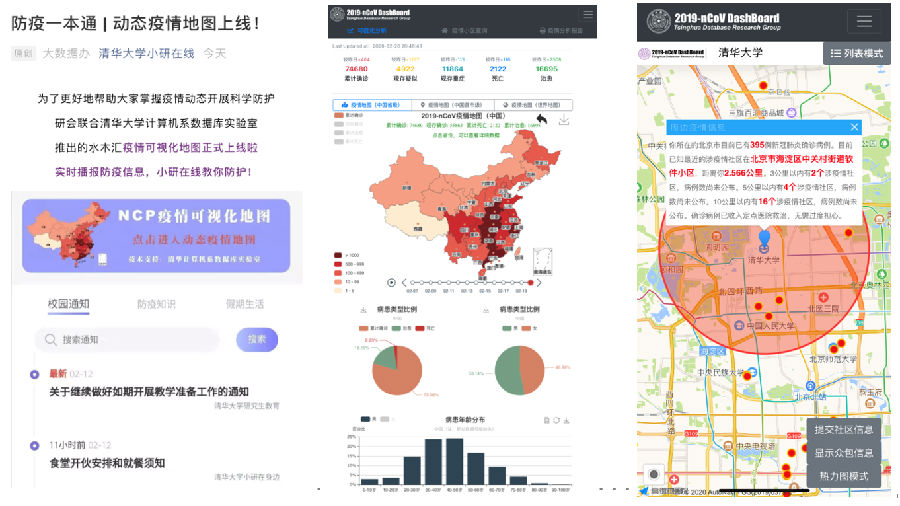Click the >1000 dark red legend swatch
The width and height of the screenshot is (900, 506).
coord(338,255)
